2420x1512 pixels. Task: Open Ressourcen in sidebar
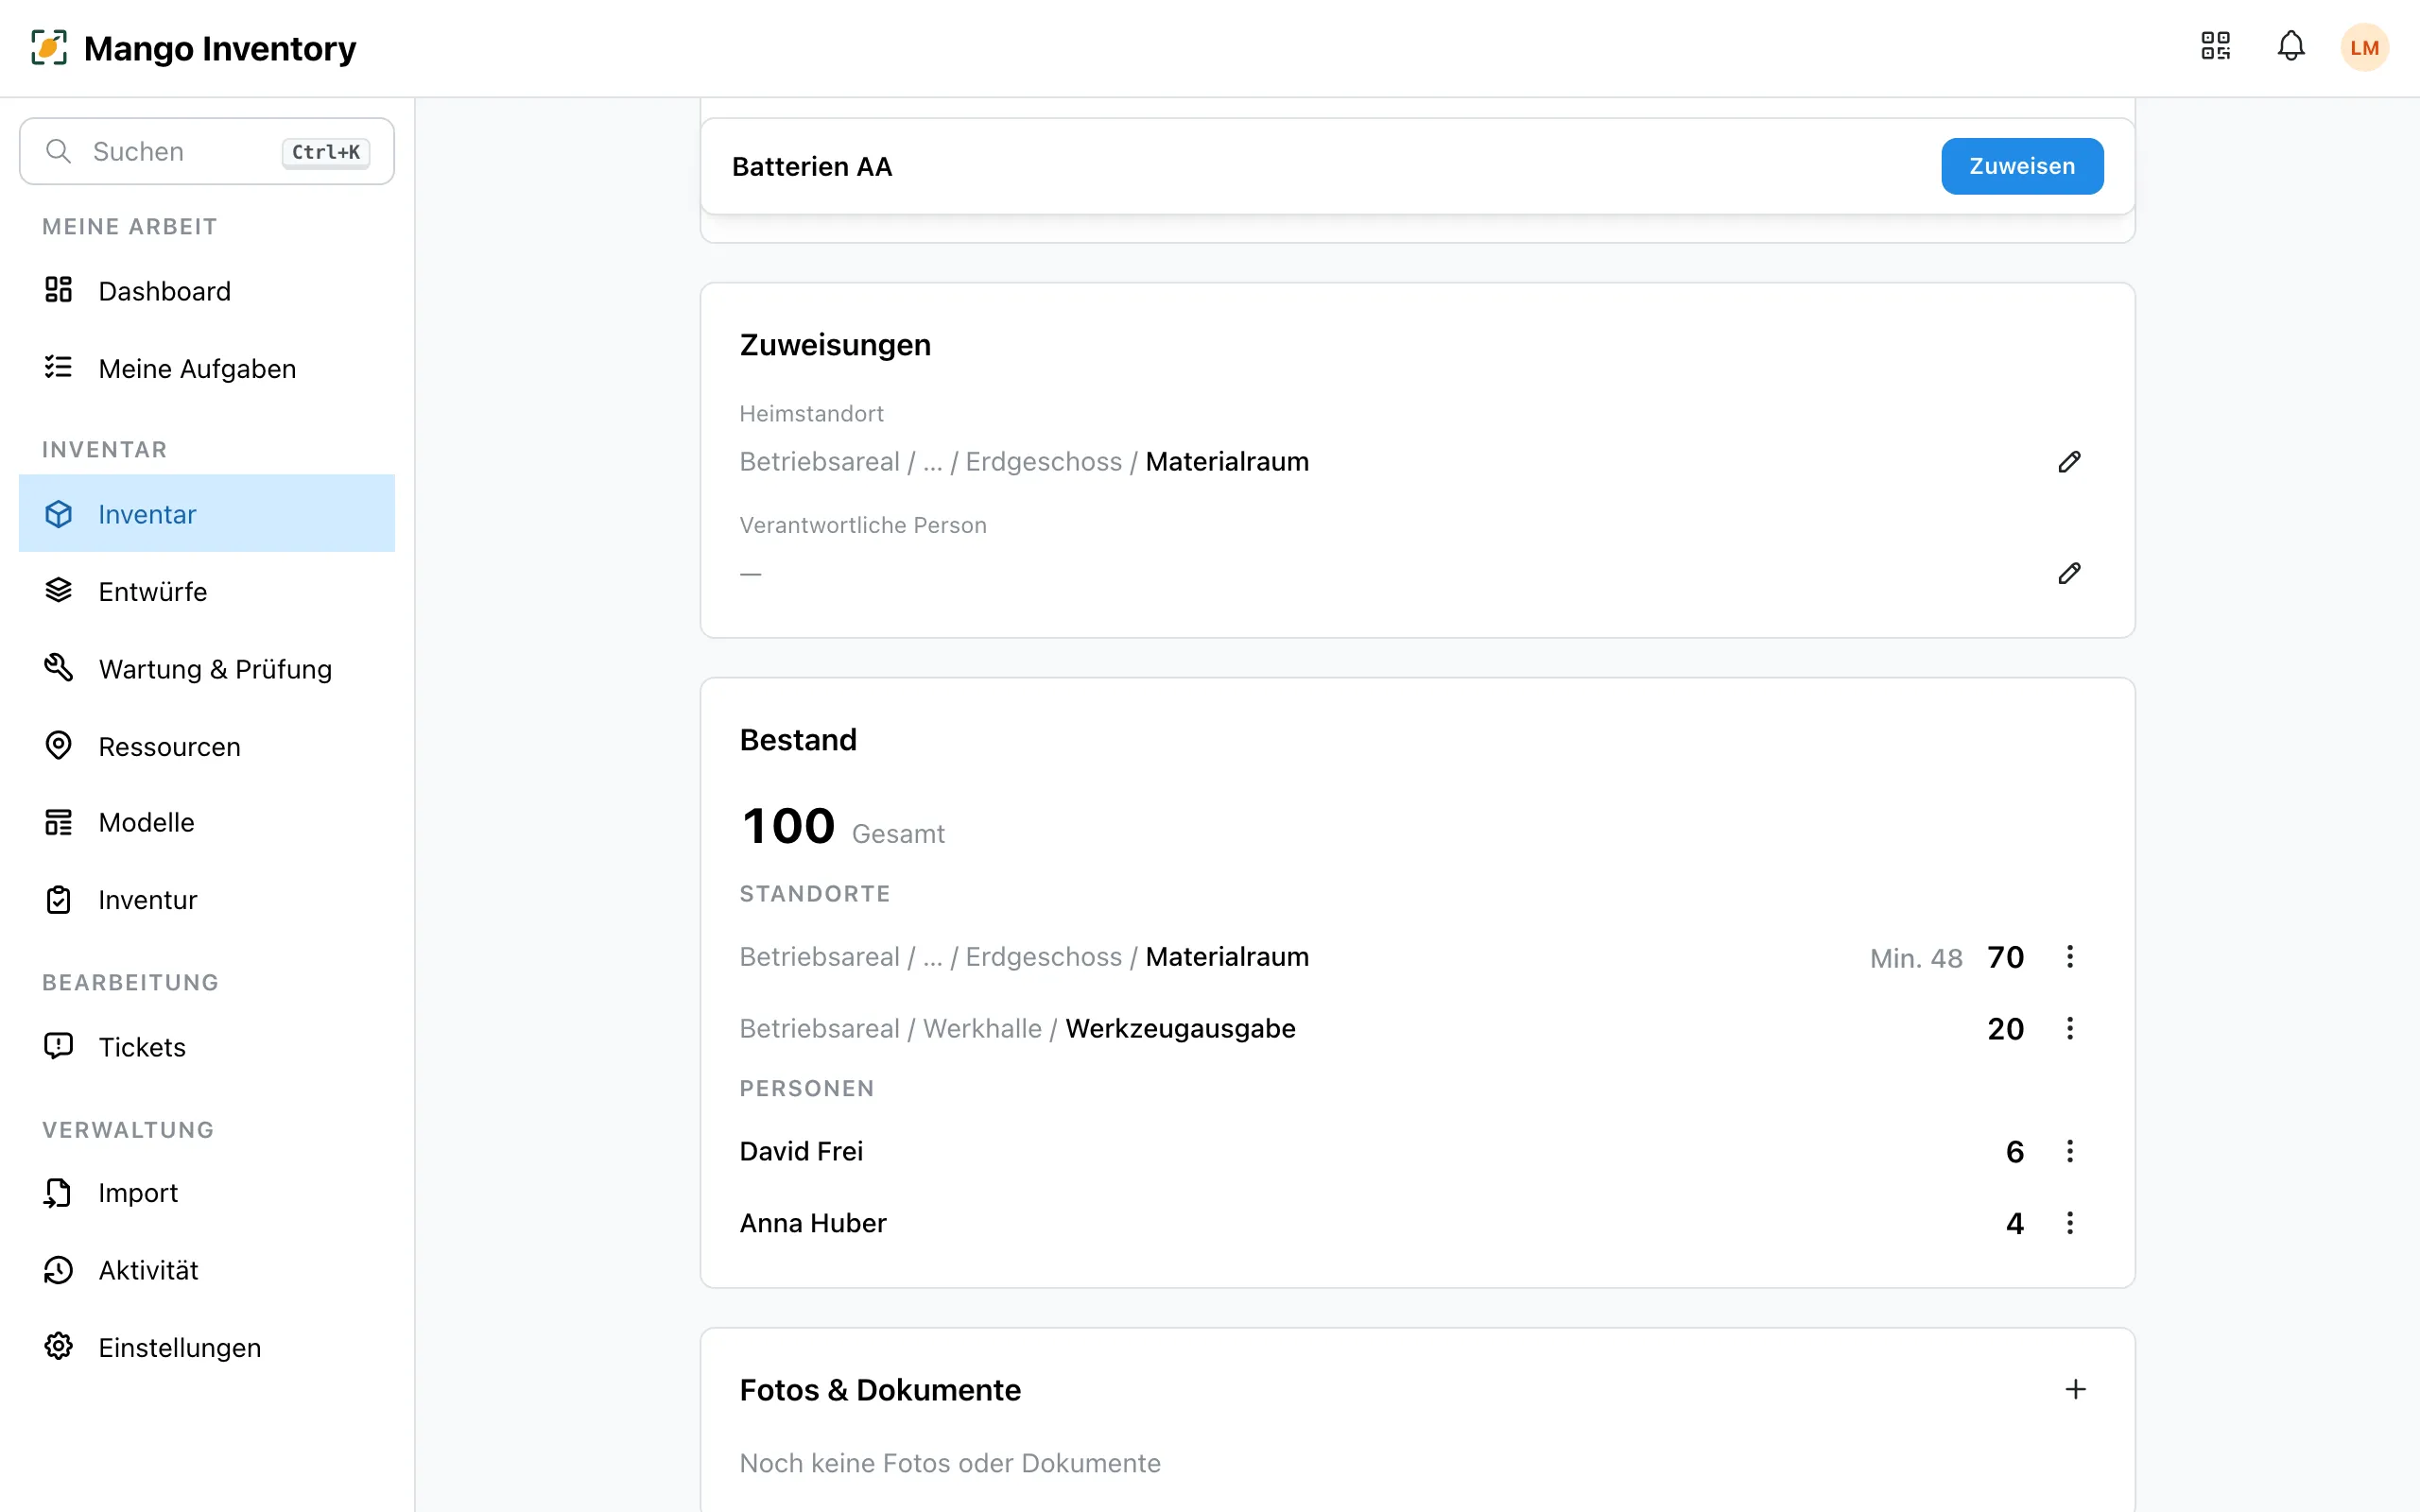[207, 746]
